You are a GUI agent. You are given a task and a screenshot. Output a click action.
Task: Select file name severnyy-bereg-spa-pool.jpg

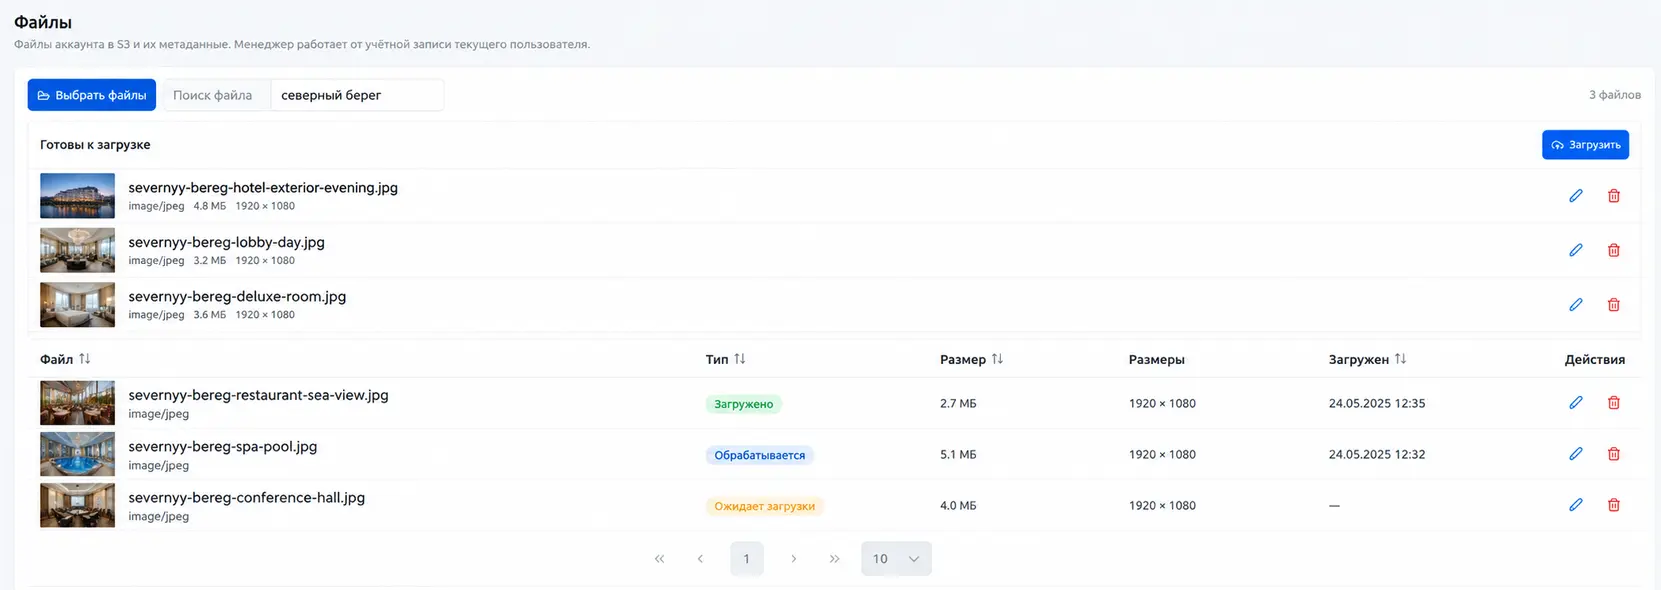tap(223, 446)
